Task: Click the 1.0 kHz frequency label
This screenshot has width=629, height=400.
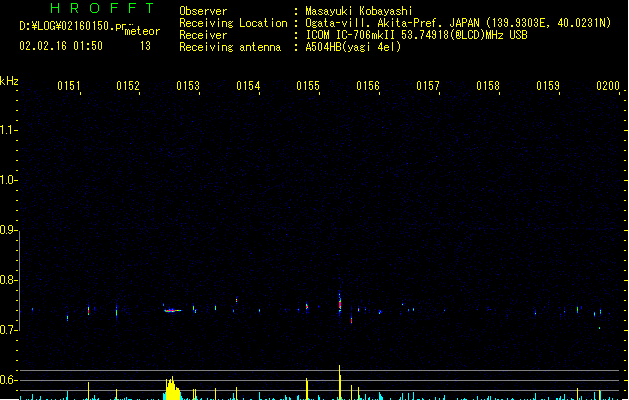Action: pos(8,180)
